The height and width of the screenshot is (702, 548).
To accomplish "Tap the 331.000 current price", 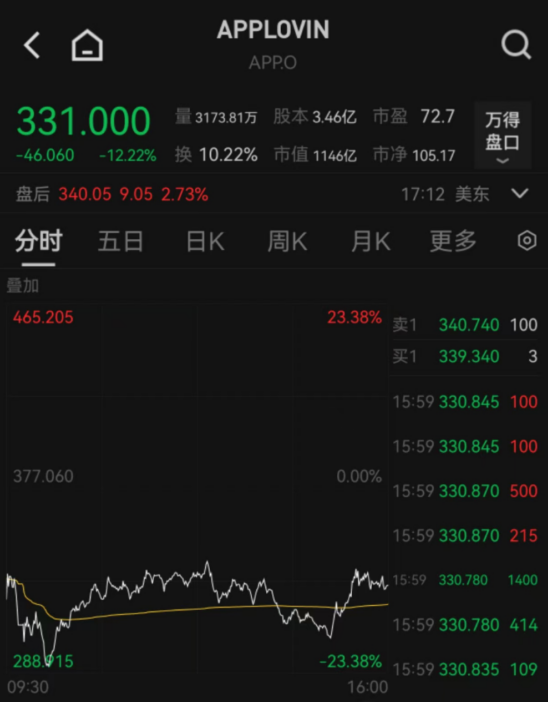I will pos(83,121).
